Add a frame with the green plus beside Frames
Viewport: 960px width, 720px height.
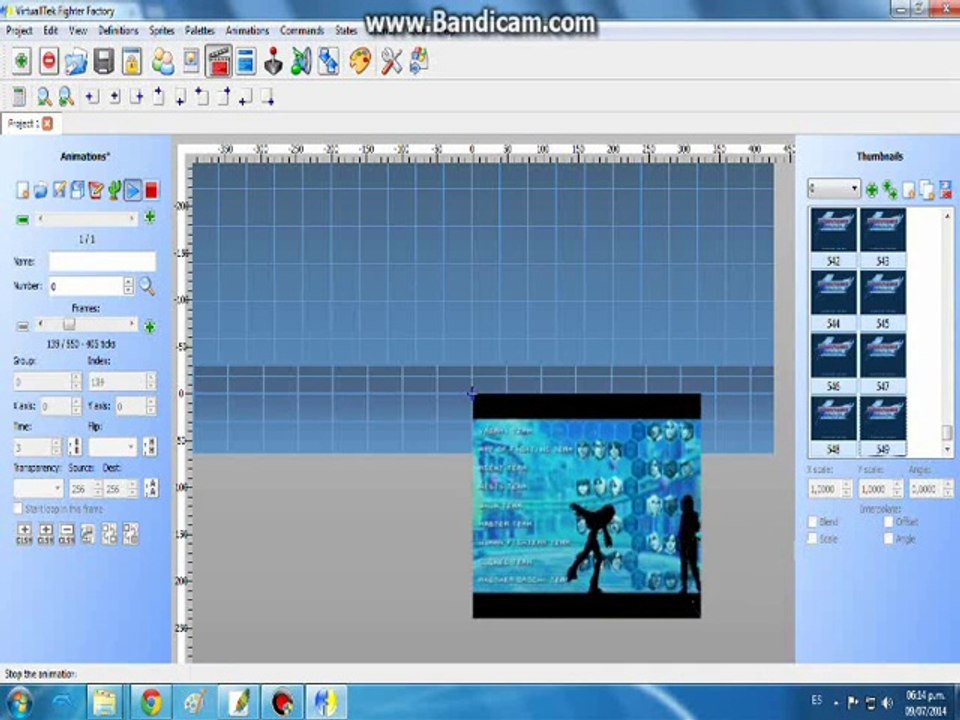point(149,328)
